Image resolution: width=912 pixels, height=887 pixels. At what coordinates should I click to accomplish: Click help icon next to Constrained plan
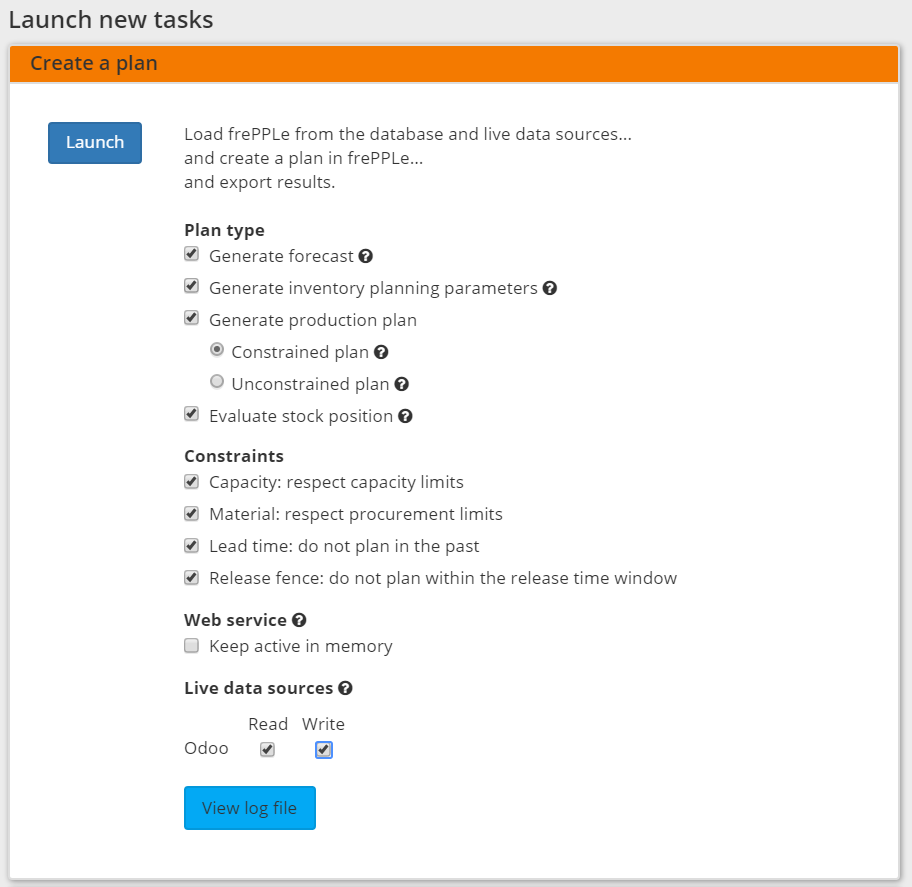pos(381,352)
